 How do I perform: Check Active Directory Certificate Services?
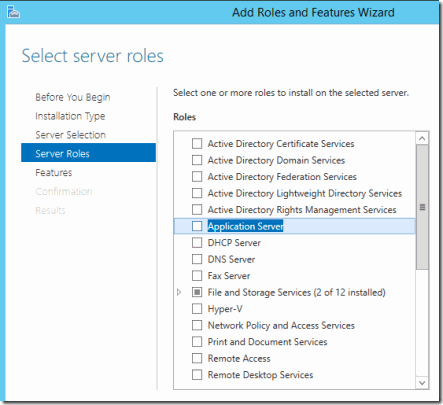(x=197, y=144)
